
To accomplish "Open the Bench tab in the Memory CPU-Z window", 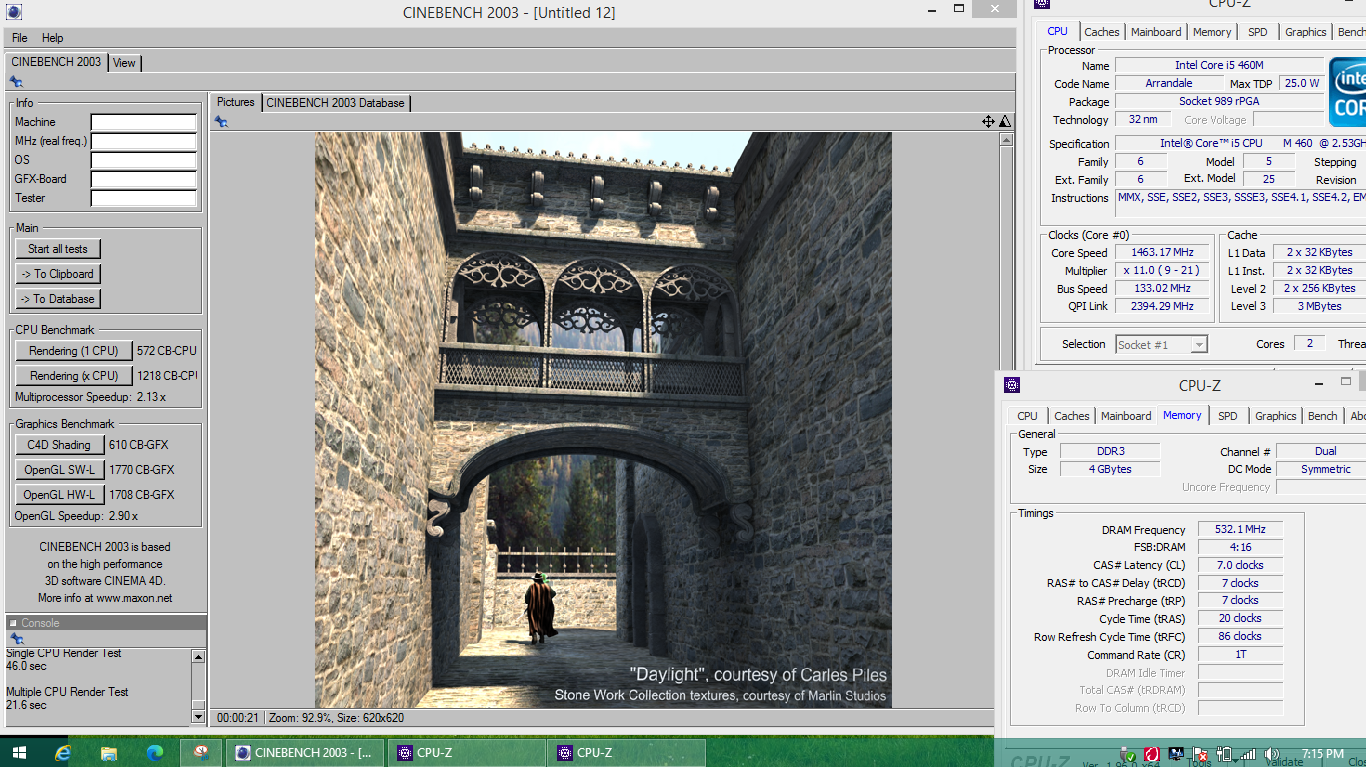I will coord(1322,416).
